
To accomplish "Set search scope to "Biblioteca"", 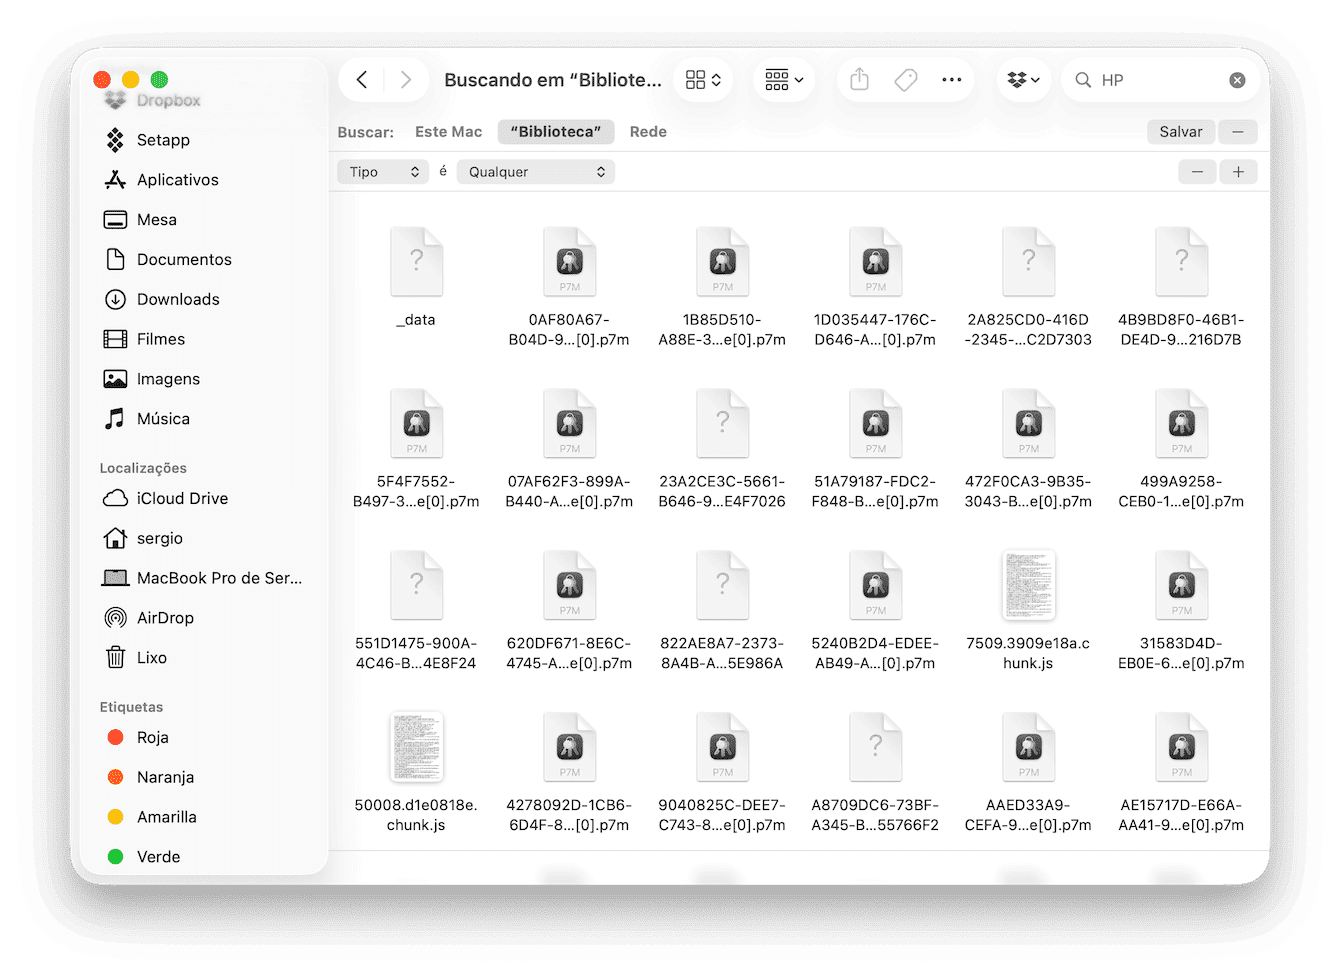I will 555,132.
